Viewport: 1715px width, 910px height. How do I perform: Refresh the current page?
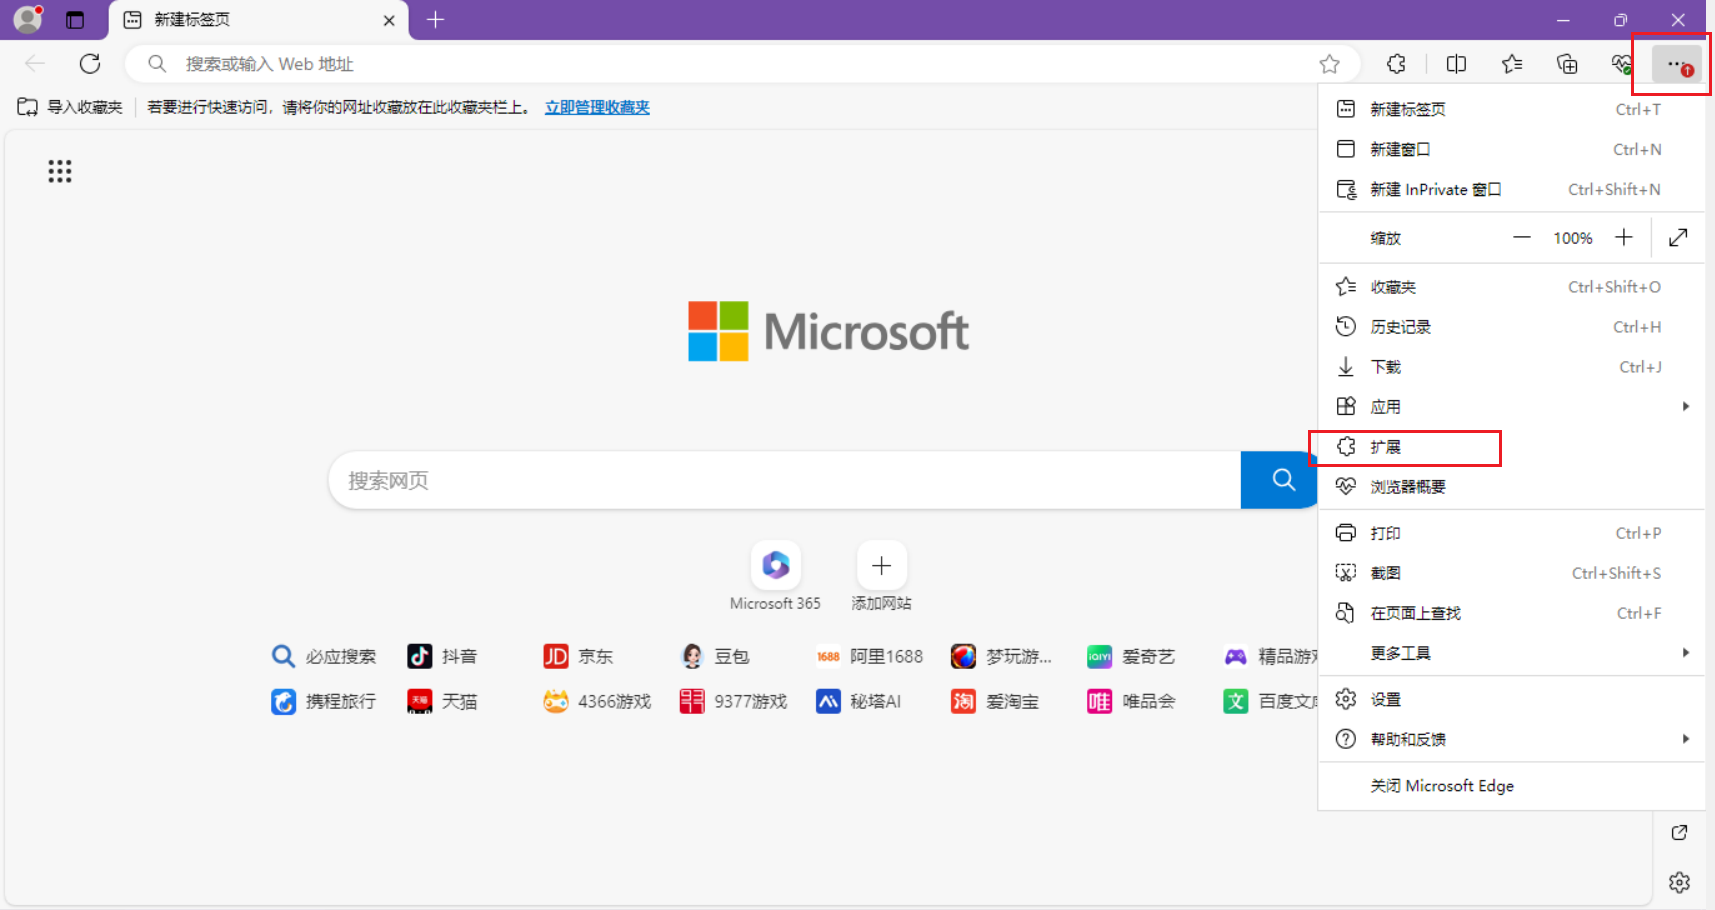point(90,64)
